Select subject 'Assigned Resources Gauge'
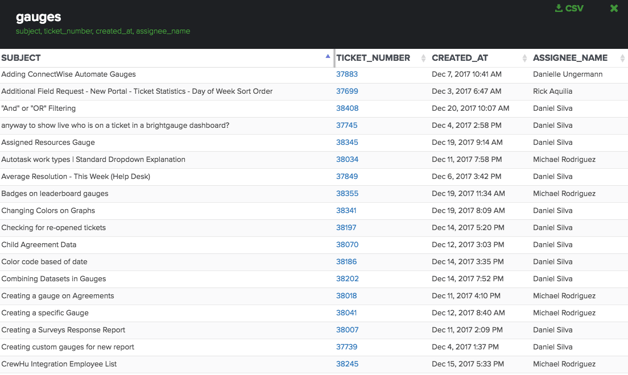 click(x=48, y=143)
